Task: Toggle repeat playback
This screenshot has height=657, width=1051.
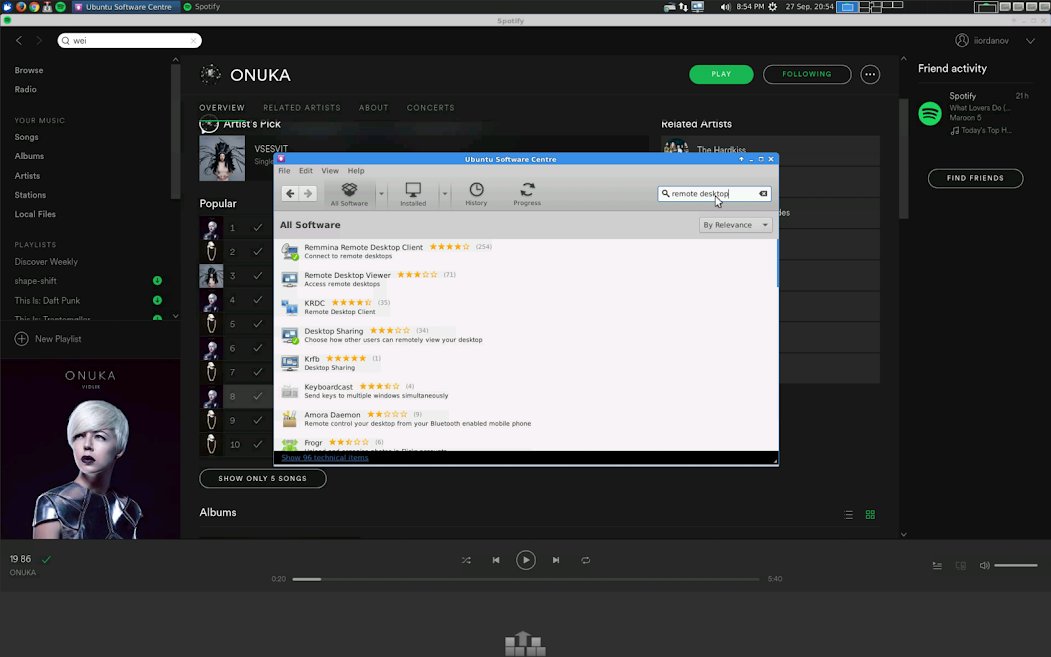Action: 586,561
